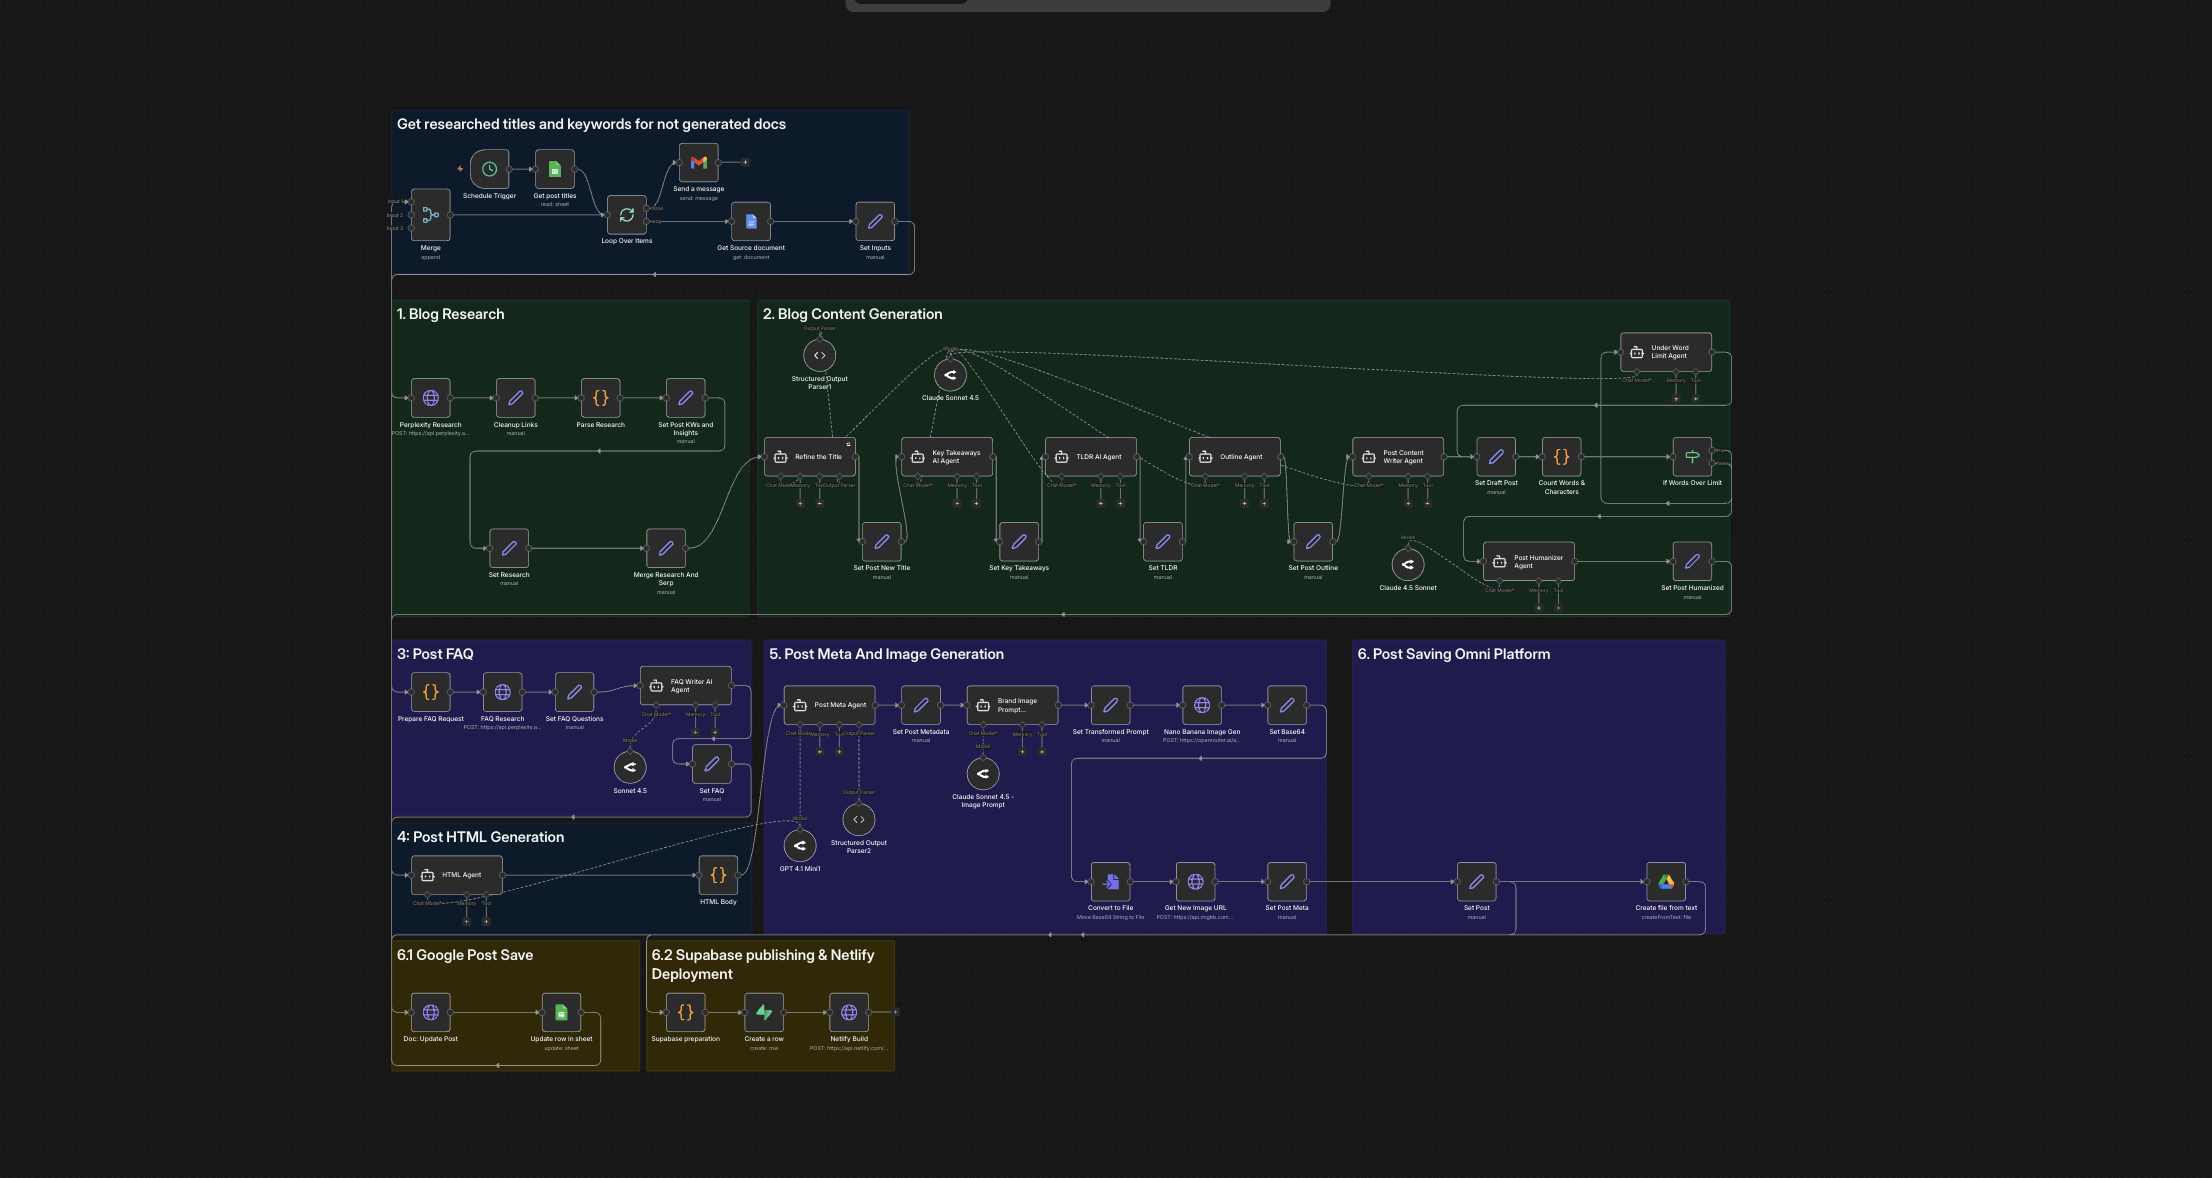
Task: Click the Supabase Create a row node
Action: pos(764,1013)
